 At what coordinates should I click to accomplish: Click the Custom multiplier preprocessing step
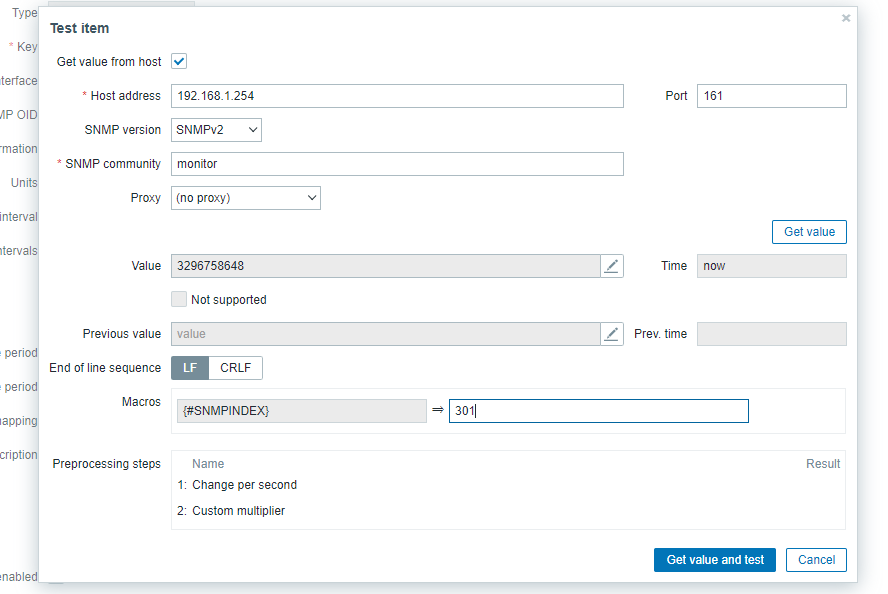238,511
